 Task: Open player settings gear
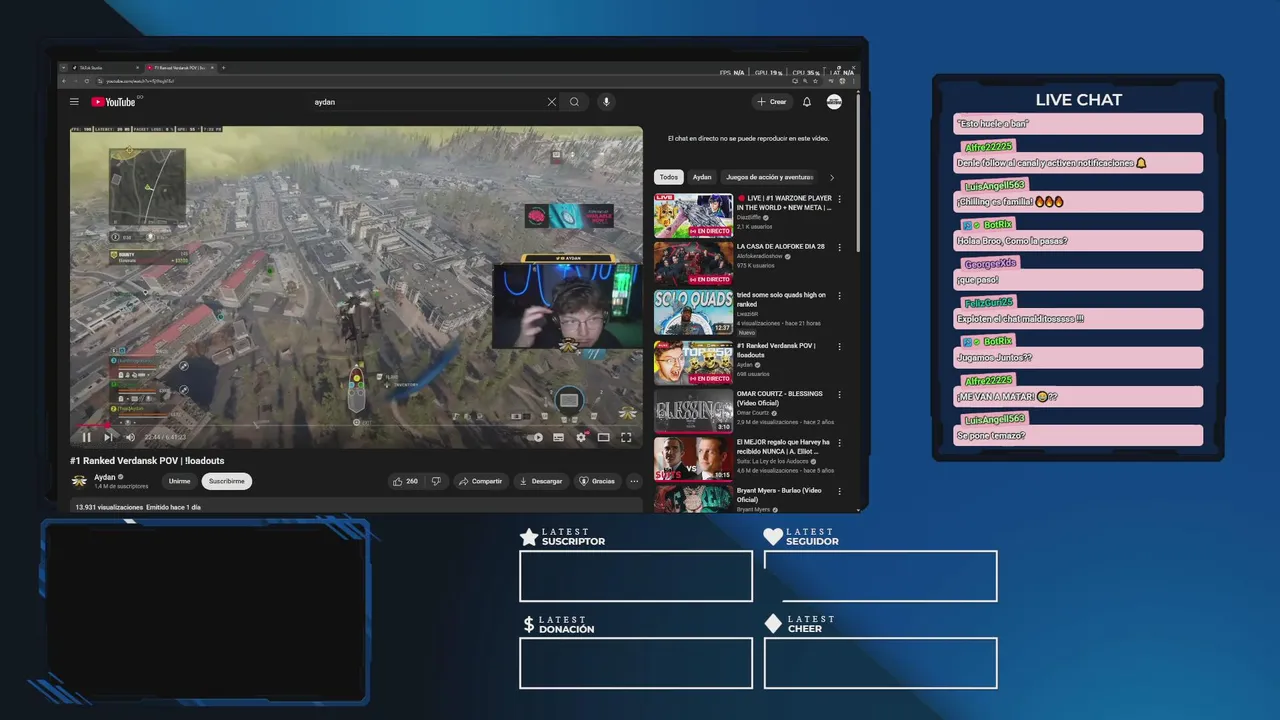pos(581,437)
